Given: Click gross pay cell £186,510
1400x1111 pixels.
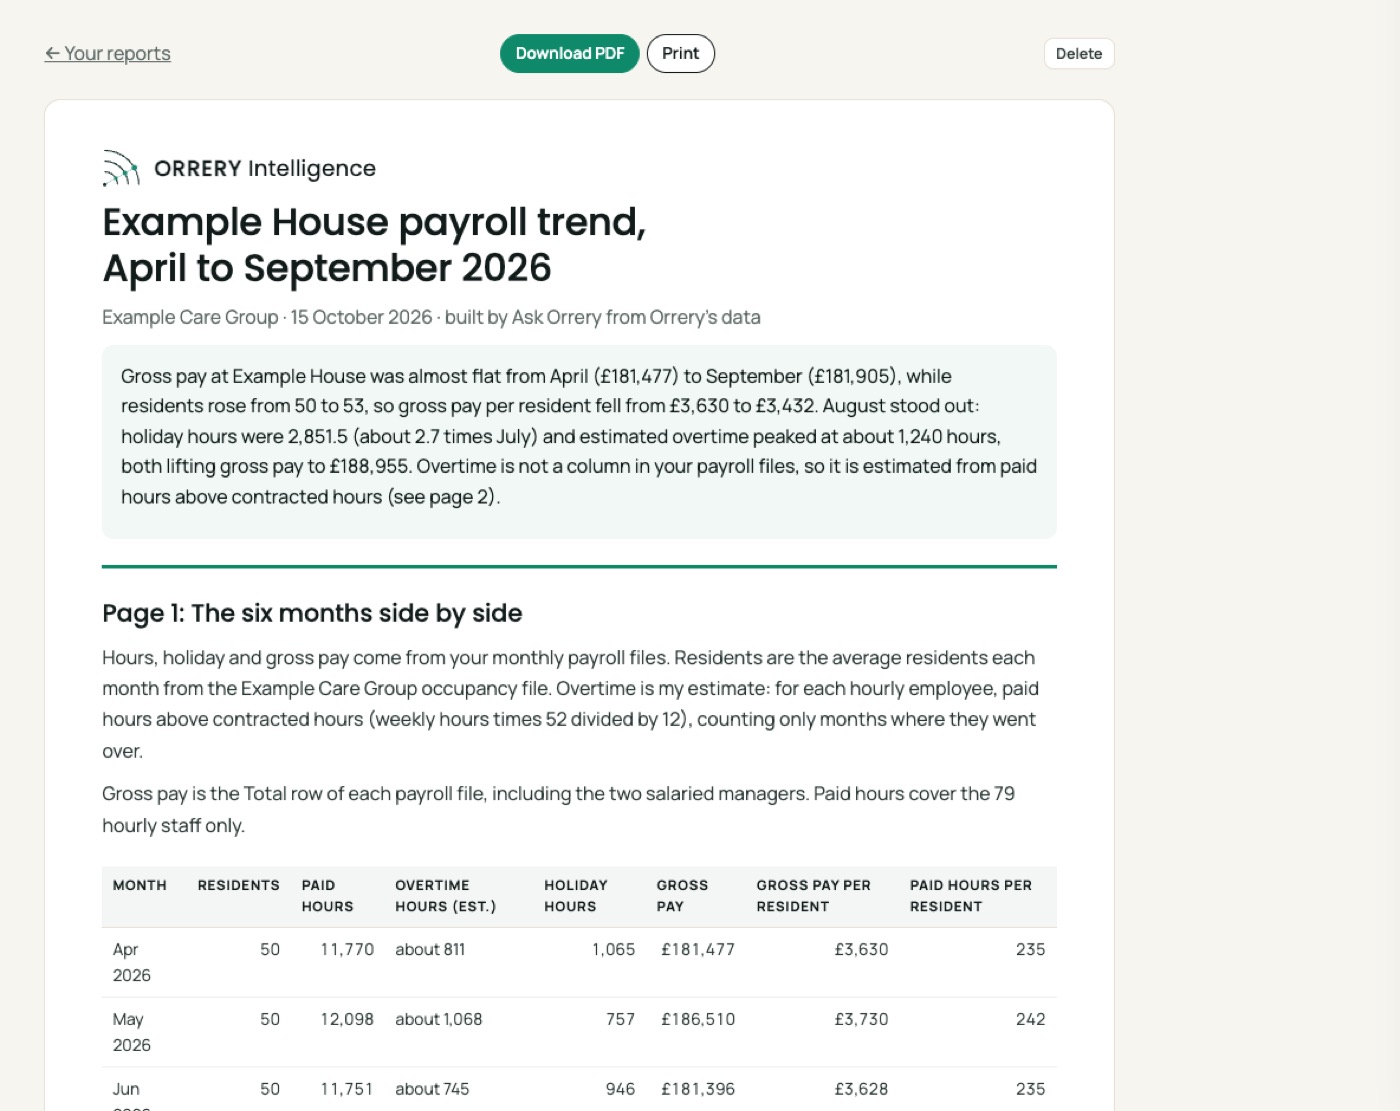Looking at the screenshot, I should [698, 1020].
